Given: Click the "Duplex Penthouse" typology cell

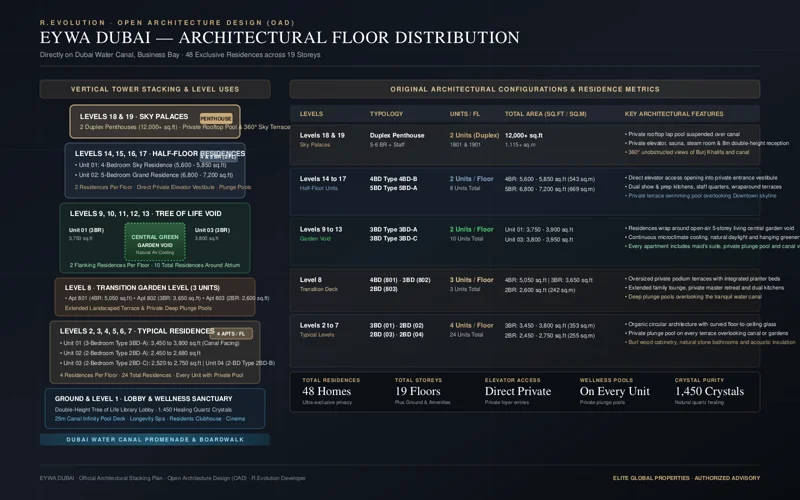Looking at the screenshot, I should click(x=397, y=136).
